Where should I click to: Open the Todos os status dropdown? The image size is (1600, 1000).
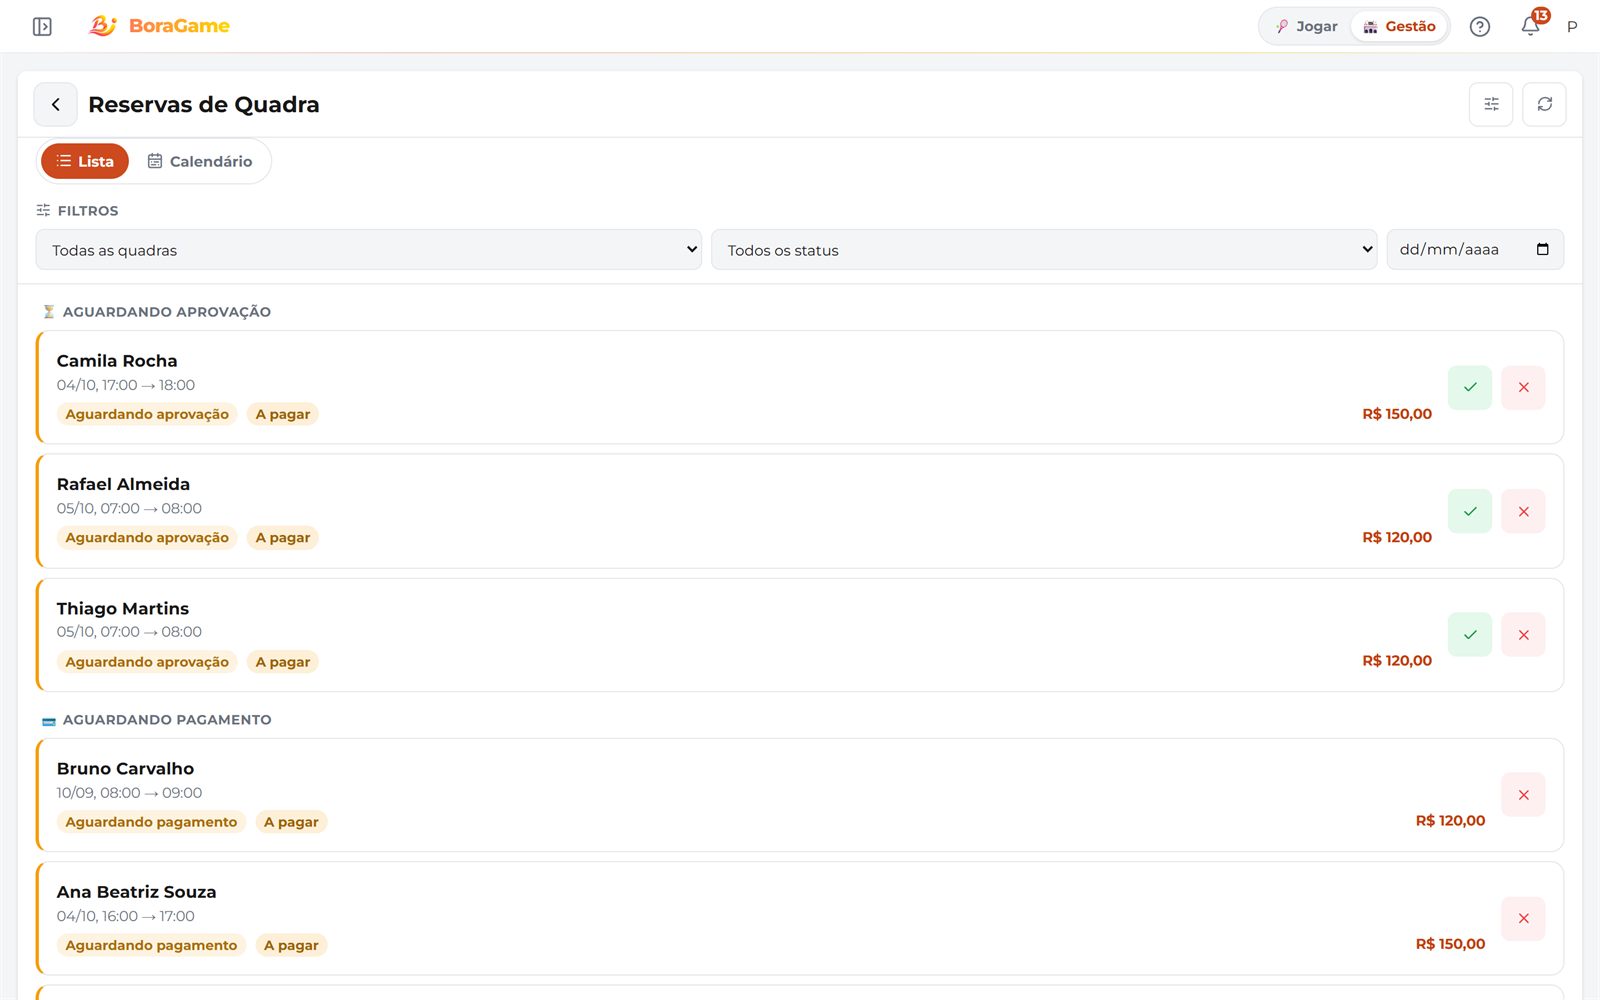tap(1044, 250)
